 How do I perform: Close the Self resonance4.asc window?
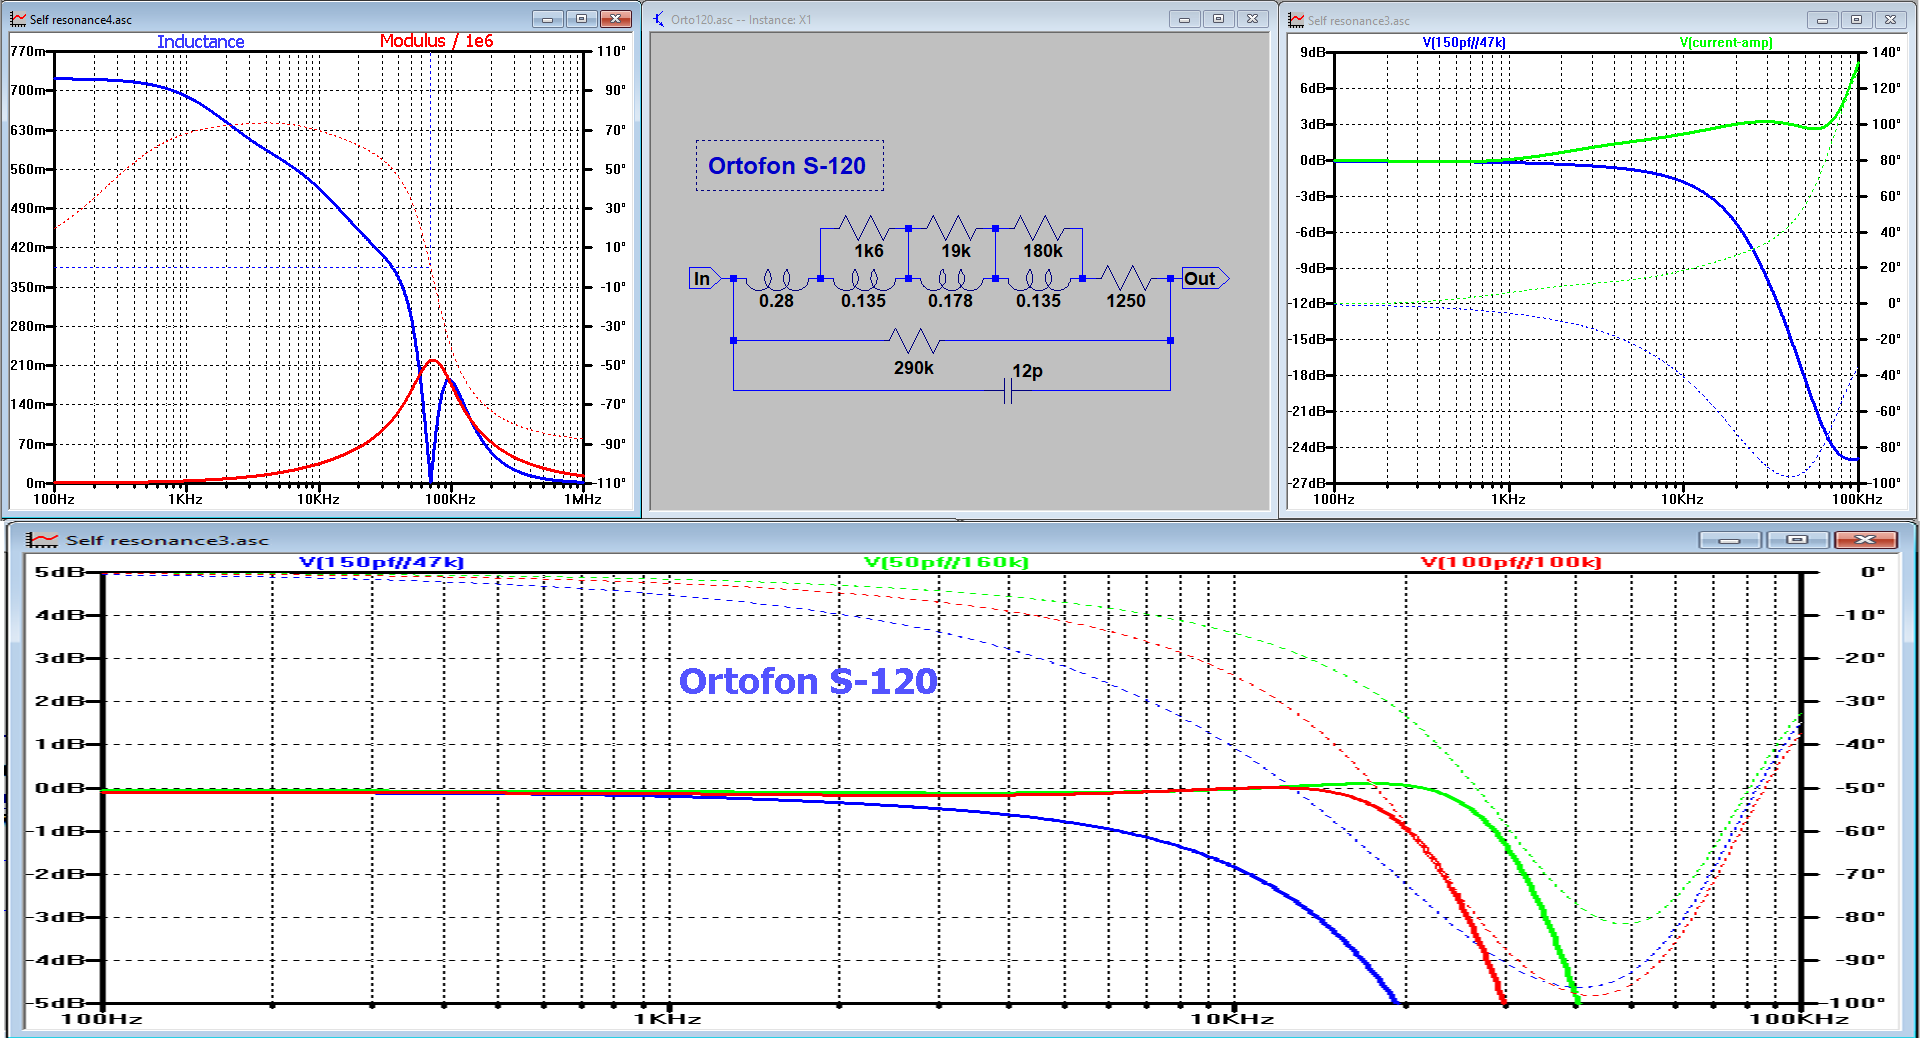tap(616, 19)
